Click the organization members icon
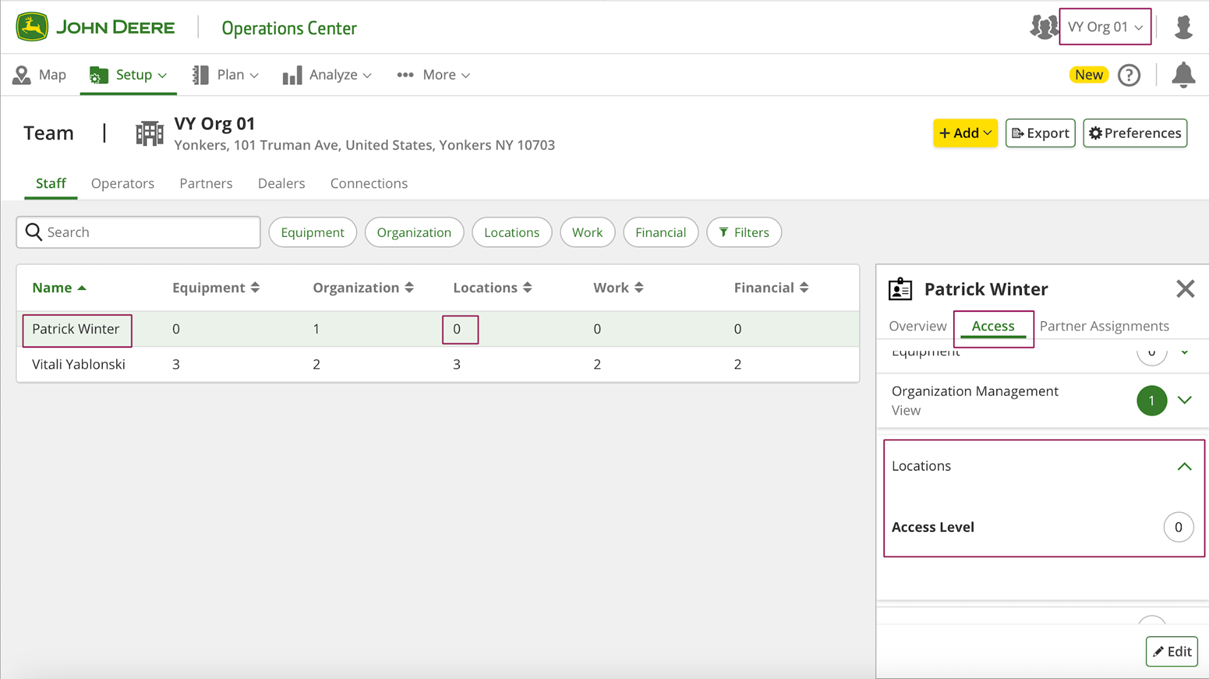Screen dimensions: 1209x679 (1043, 27)
